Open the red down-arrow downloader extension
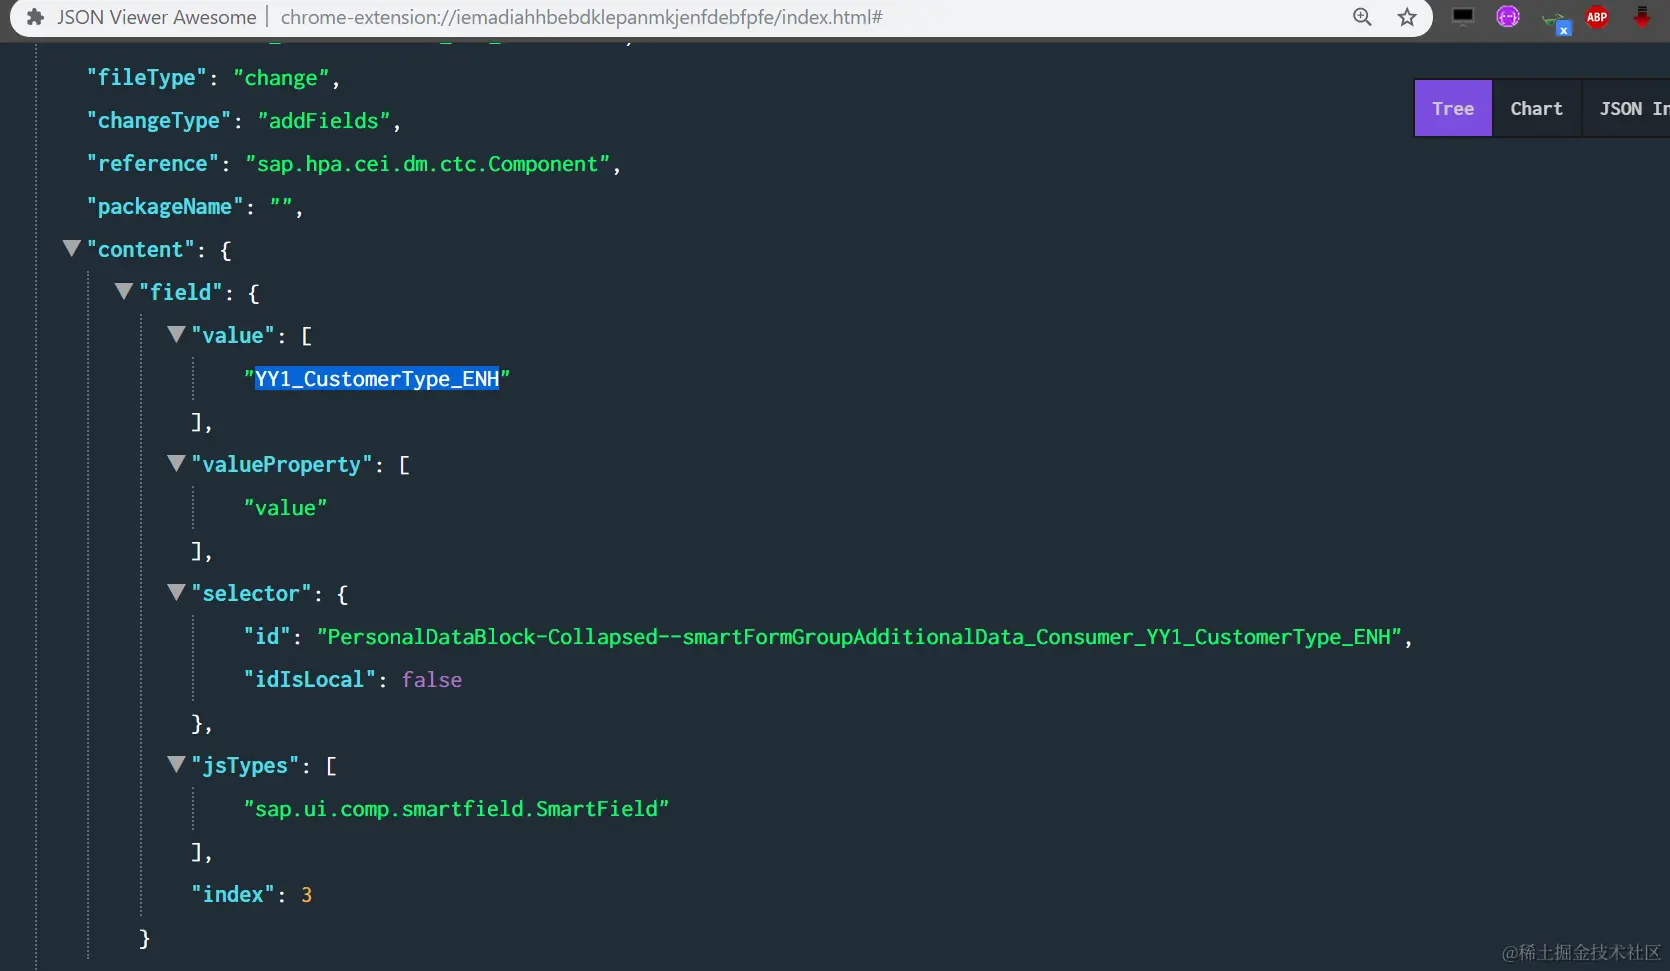This screenshot has height=971, width=1670. click(x=1642, y=17)
